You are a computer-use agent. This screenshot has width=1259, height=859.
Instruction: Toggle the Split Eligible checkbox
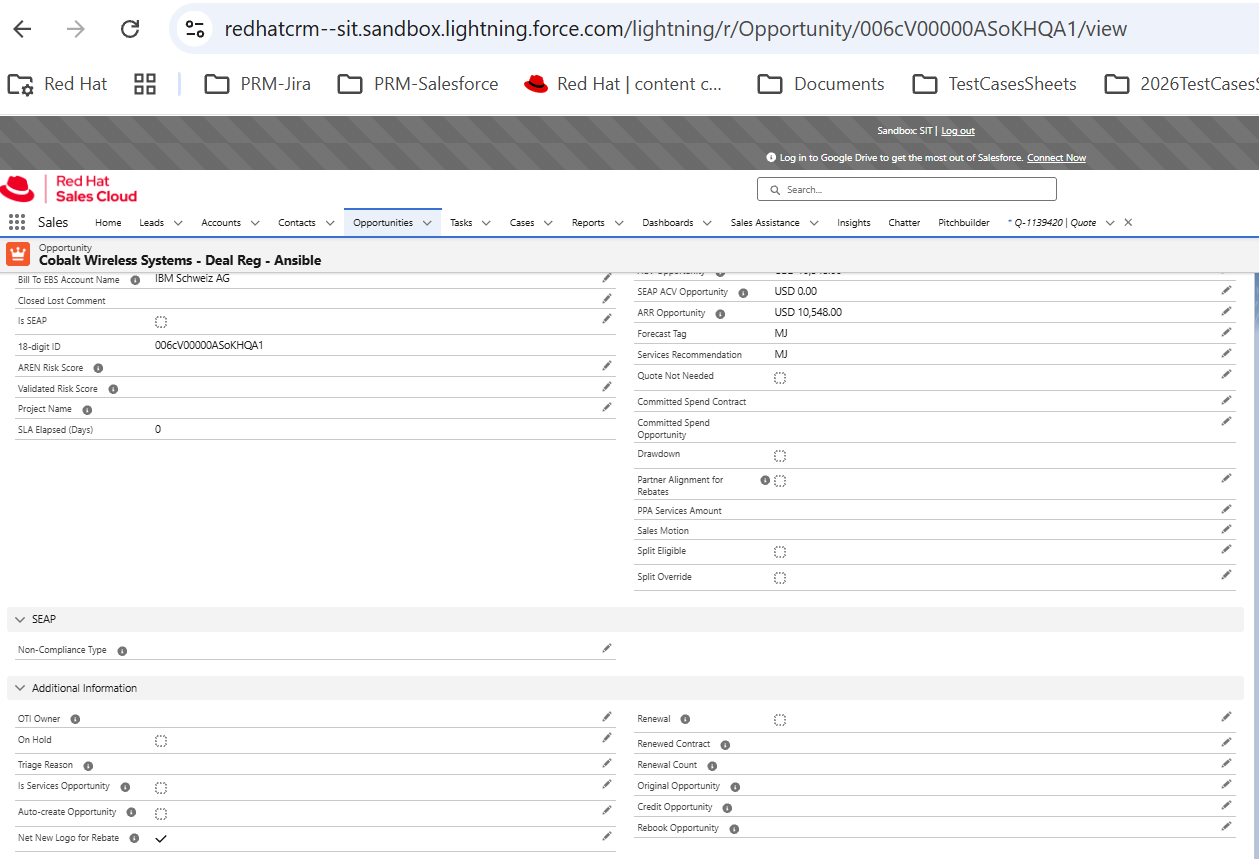780,552
